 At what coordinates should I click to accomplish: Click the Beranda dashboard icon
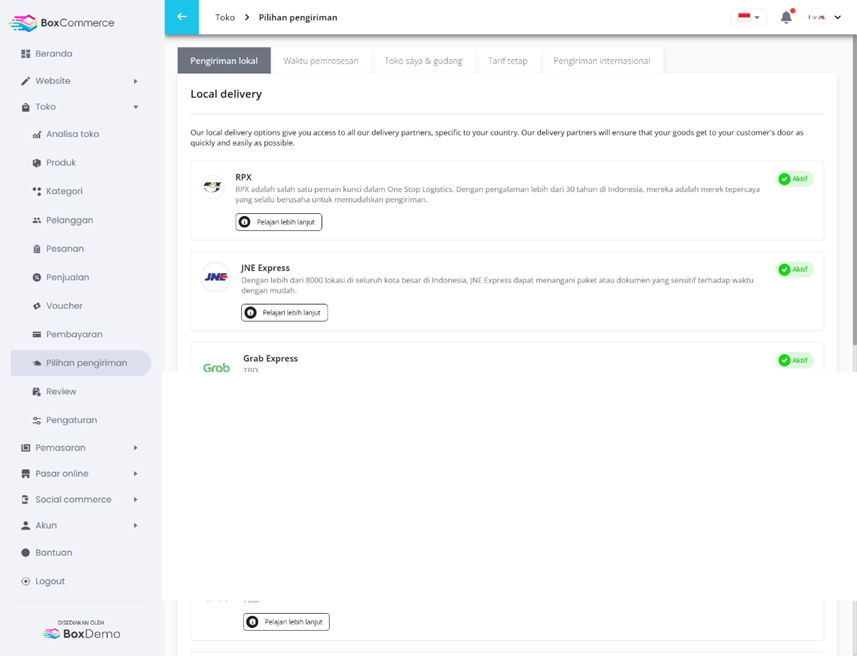(25, 54)
